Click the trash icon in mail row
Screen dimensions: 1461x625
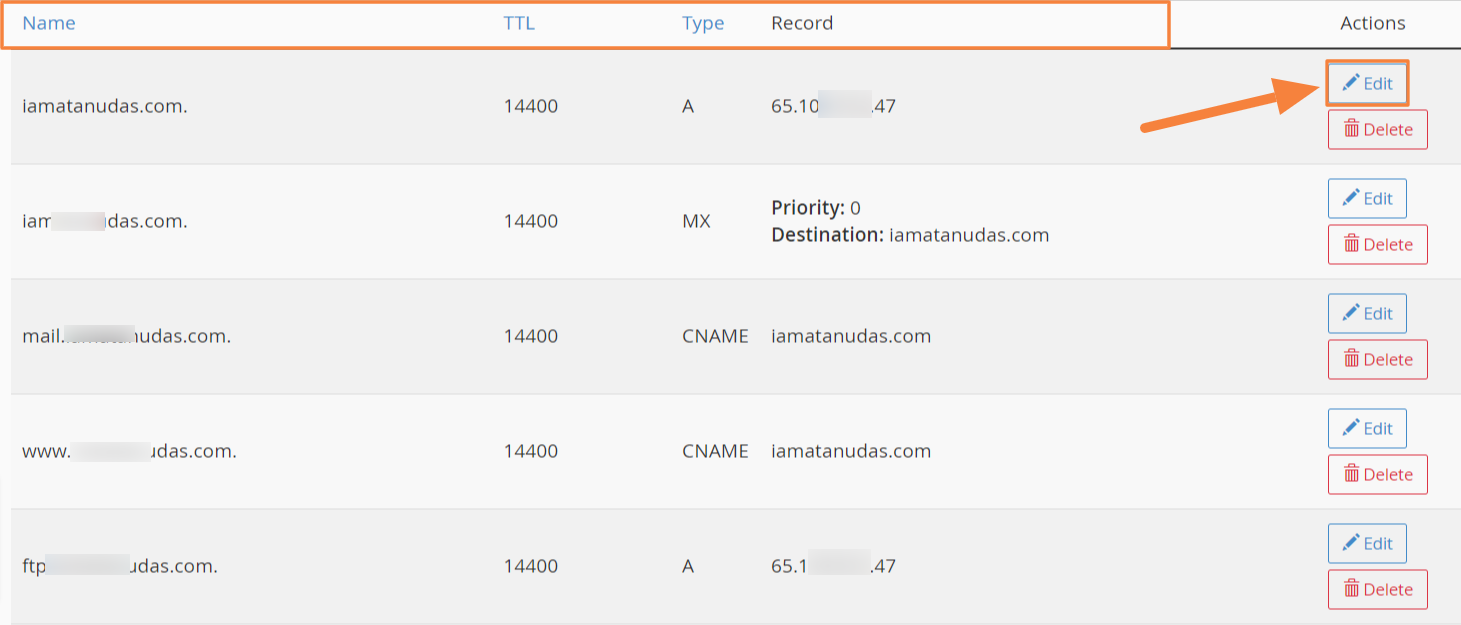[1352, 358]
